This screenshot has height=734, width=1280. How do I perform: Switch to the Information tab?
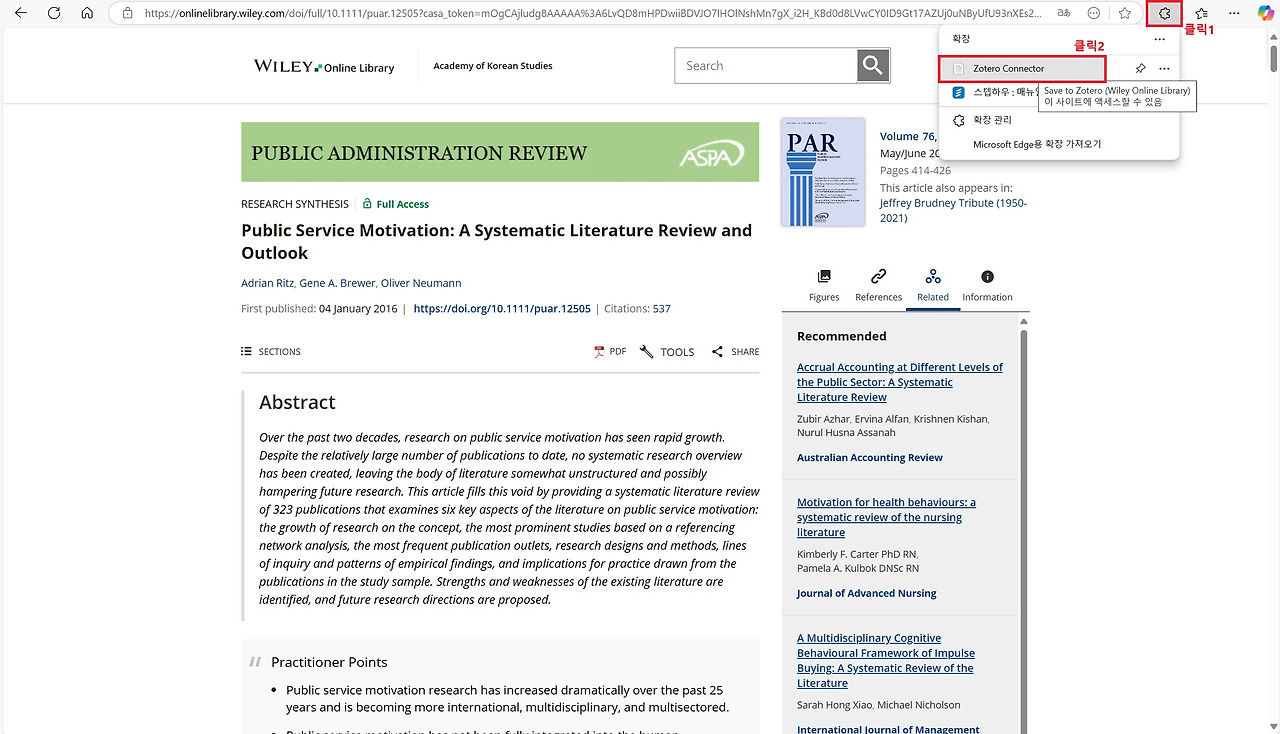[x=987, y=285]
